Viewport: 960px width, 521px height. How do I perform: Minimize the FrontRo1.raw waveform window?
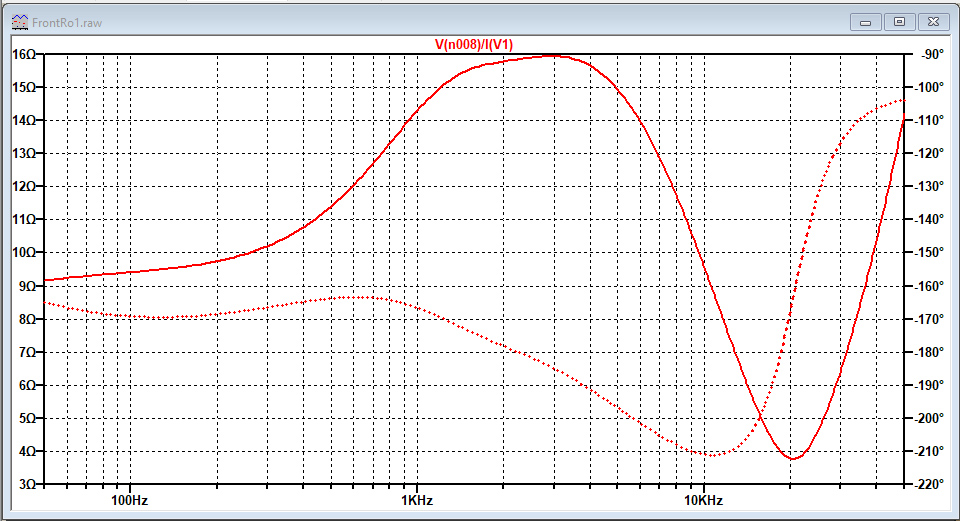[866, 22]
